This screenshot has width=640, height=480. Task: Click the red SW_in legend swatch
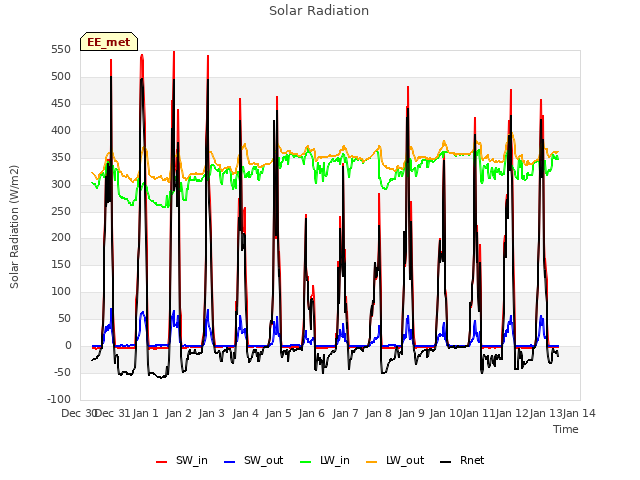pyautogui.click(x=162, y=462)
